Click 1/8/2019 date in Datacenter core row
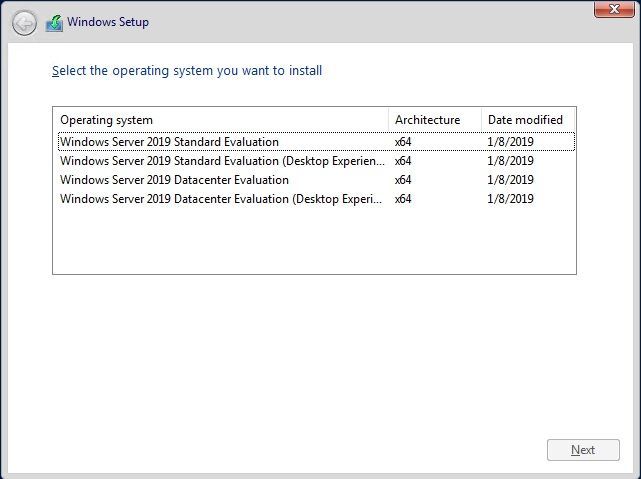The height and width of the screenshot is (479, 641). point(510,180)
